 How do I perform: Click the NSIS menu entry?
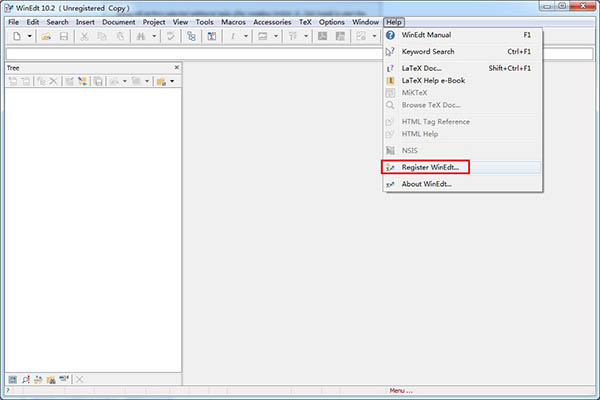[462, 150]
